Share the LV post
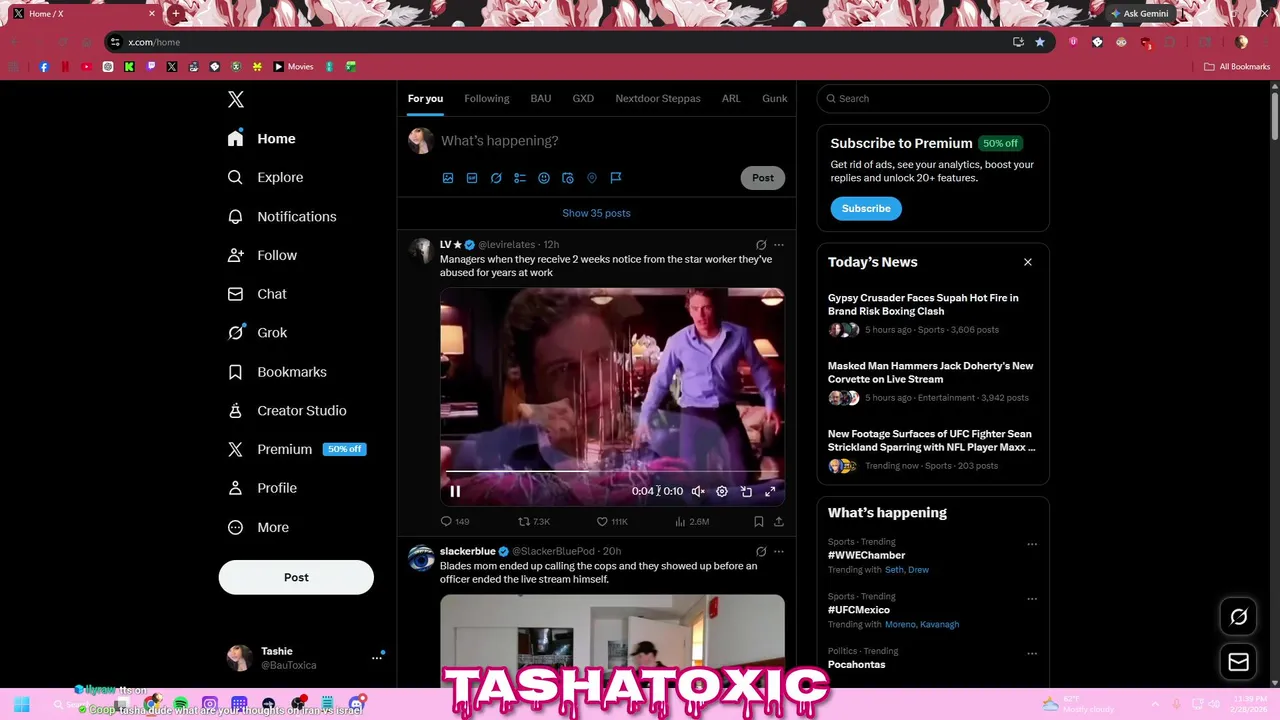This screenshot has width=1280, height=720. click(x=779, y=521)
